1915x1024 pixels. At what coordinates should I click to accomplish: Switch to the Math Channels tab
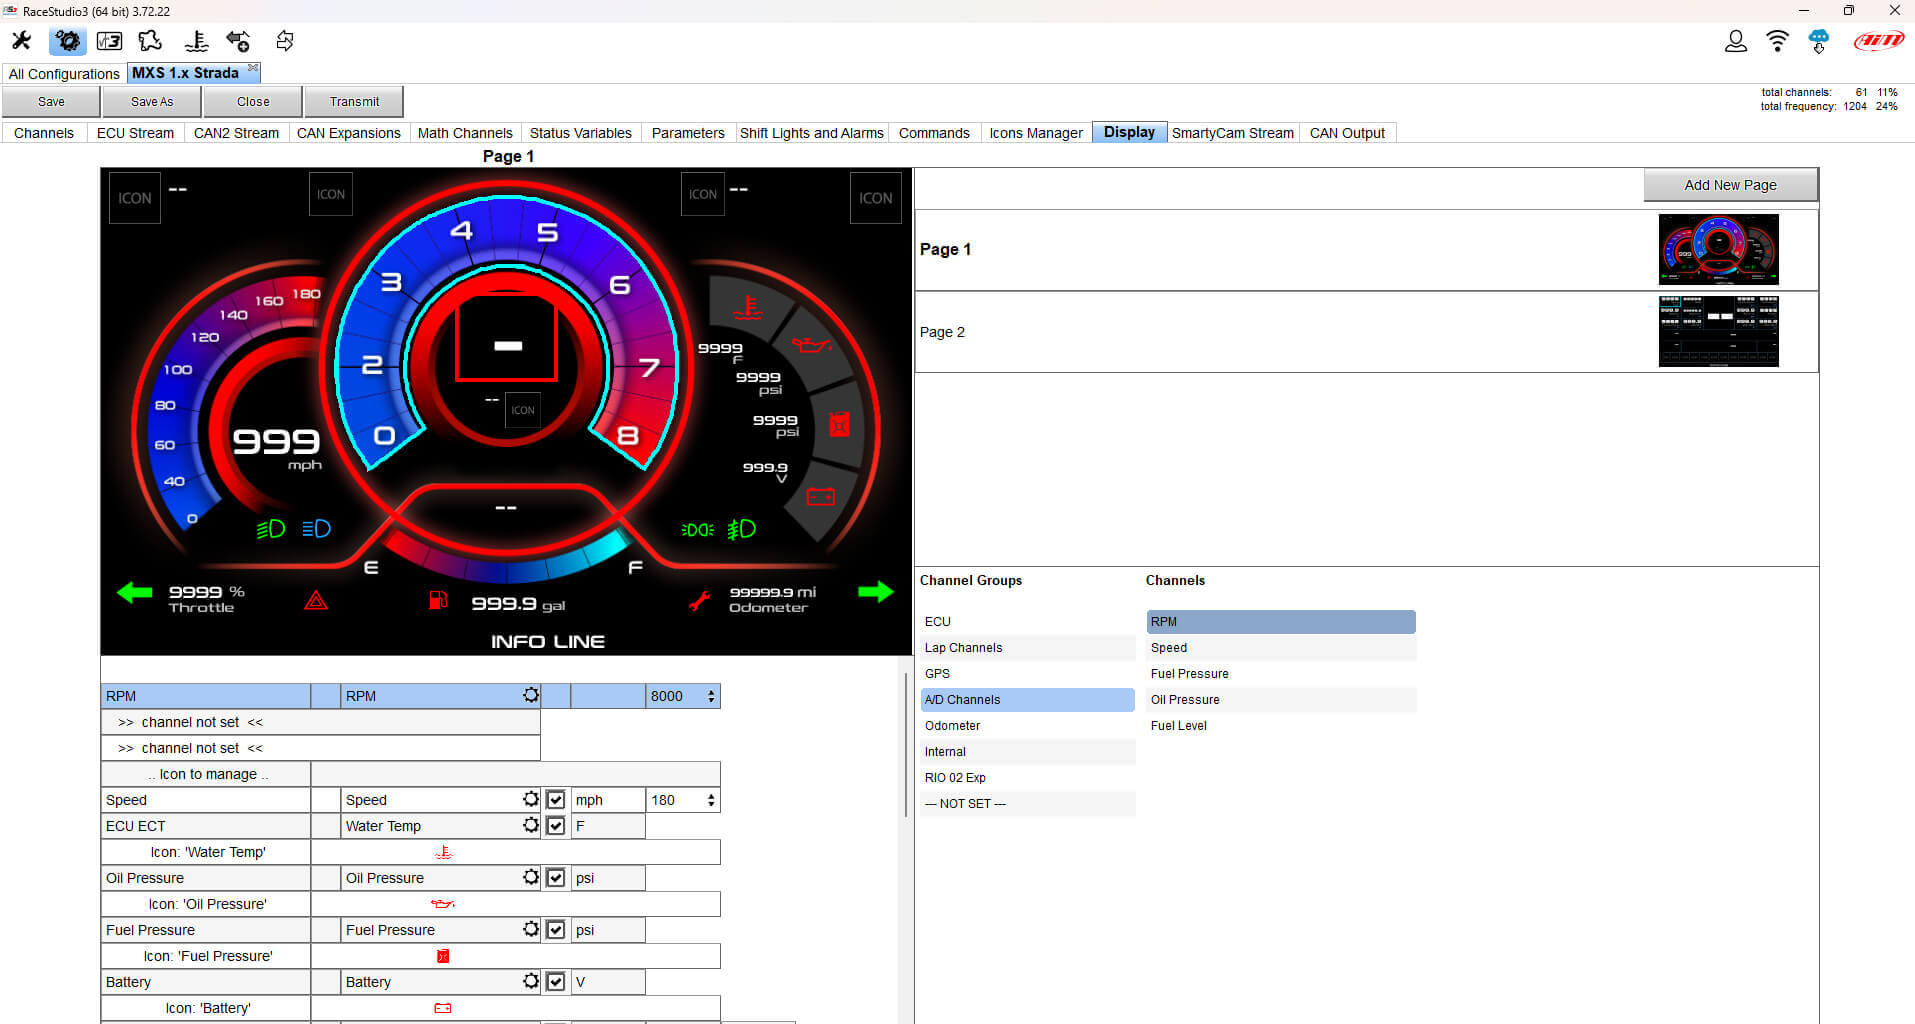pyautogui.click(x=464, y=133)
